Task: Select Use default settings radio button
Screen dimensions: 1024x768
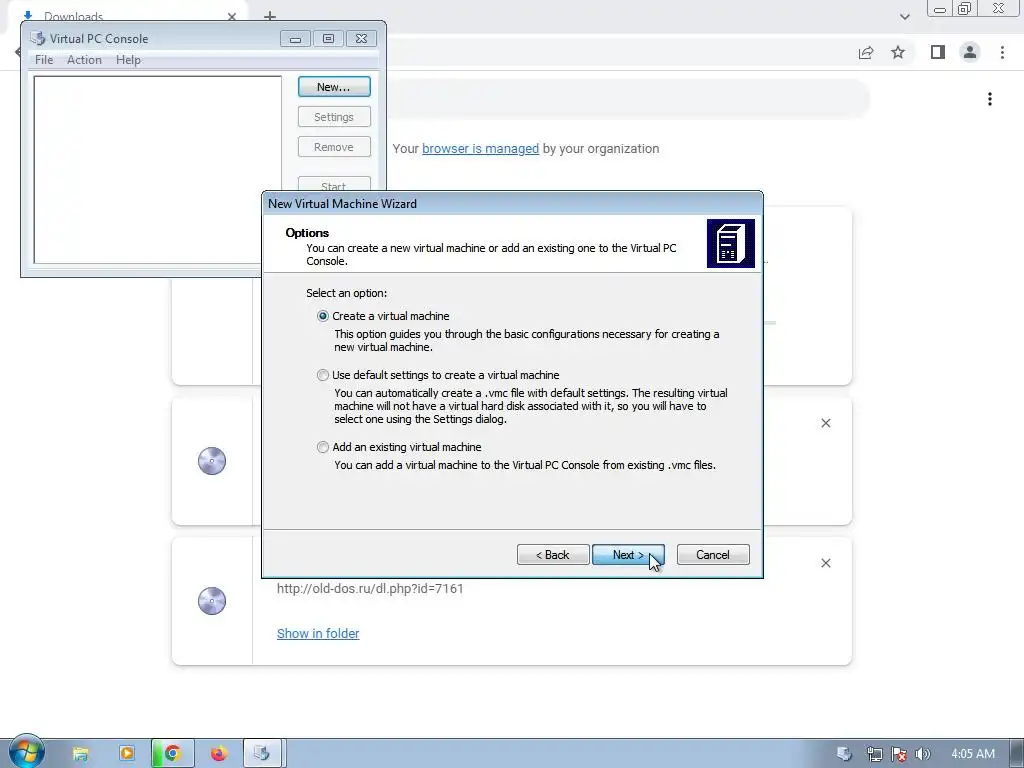Action: click(323, 375)
